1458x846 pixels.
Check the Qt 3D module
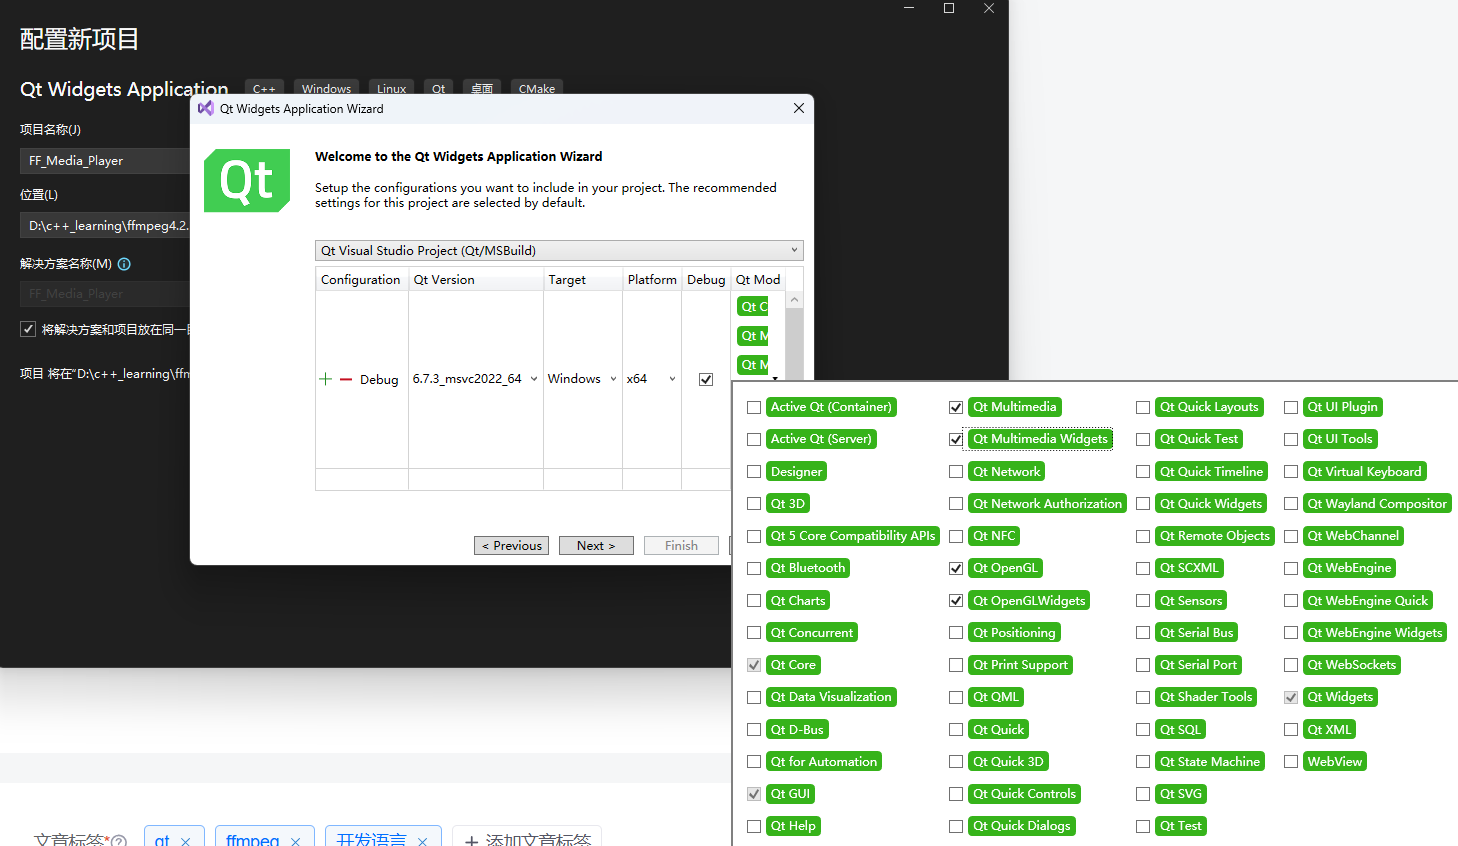coord(754,504)
